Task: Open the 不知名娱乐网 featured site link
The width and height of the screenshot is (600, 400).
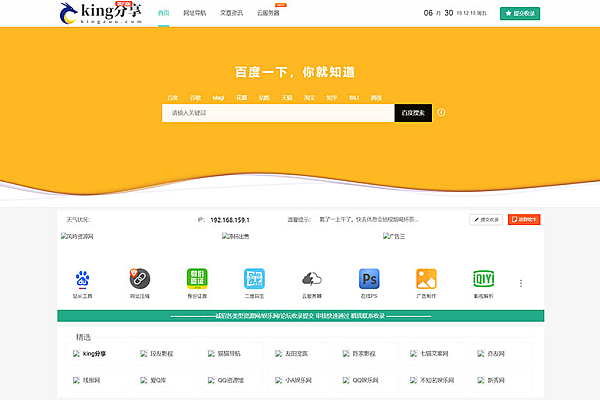Action: pos(433,380)
